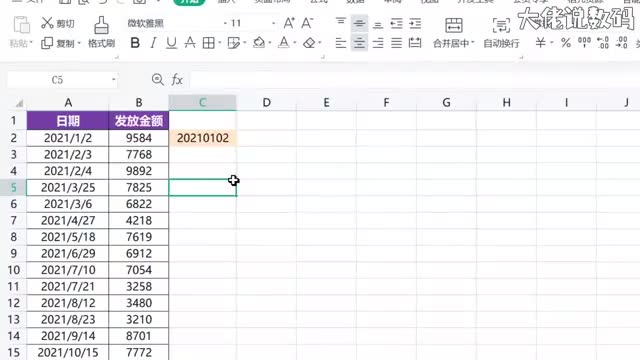Apply the fill color bucket

[259, 43]
